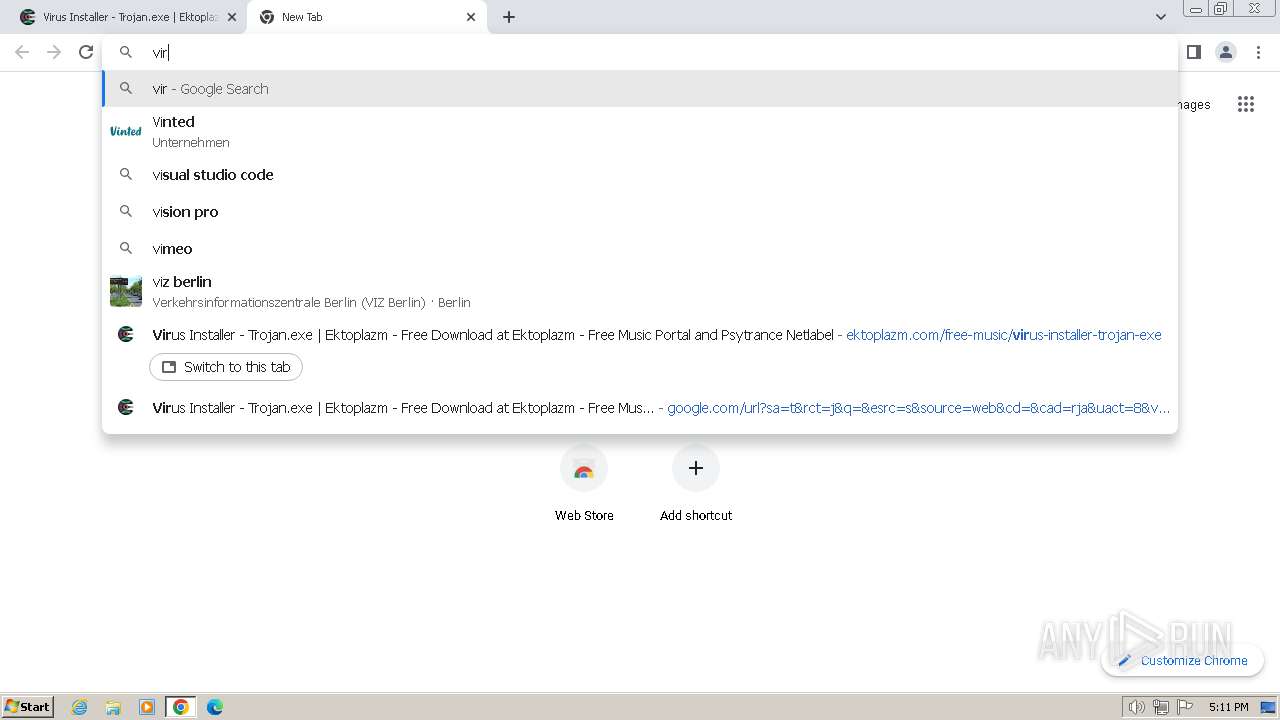The height and width of the screenshot is (720, 1280).
Task: Click the 5:11 PM clock
Action: tap(1228, 707)
